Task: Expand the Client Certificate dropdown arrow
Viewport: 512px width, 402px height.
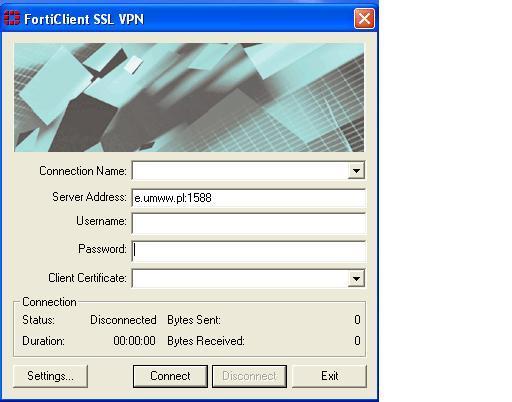Action: tap(356, 278)
